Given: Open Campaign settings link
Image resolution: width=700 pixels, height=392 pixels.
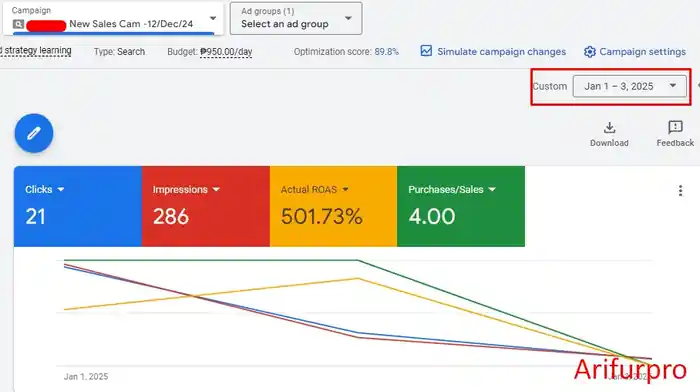Looking at the screenshot, I should [x=642, y=52].
